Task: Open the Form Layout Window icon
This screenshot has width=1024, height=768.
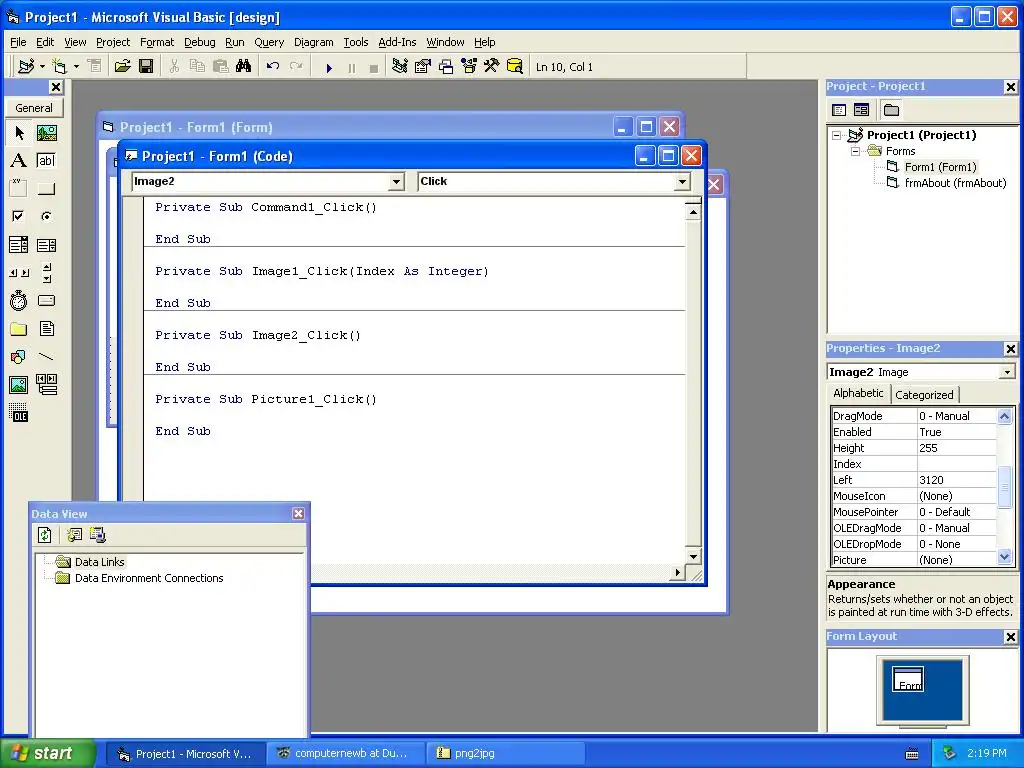Action: pos(446,67)
